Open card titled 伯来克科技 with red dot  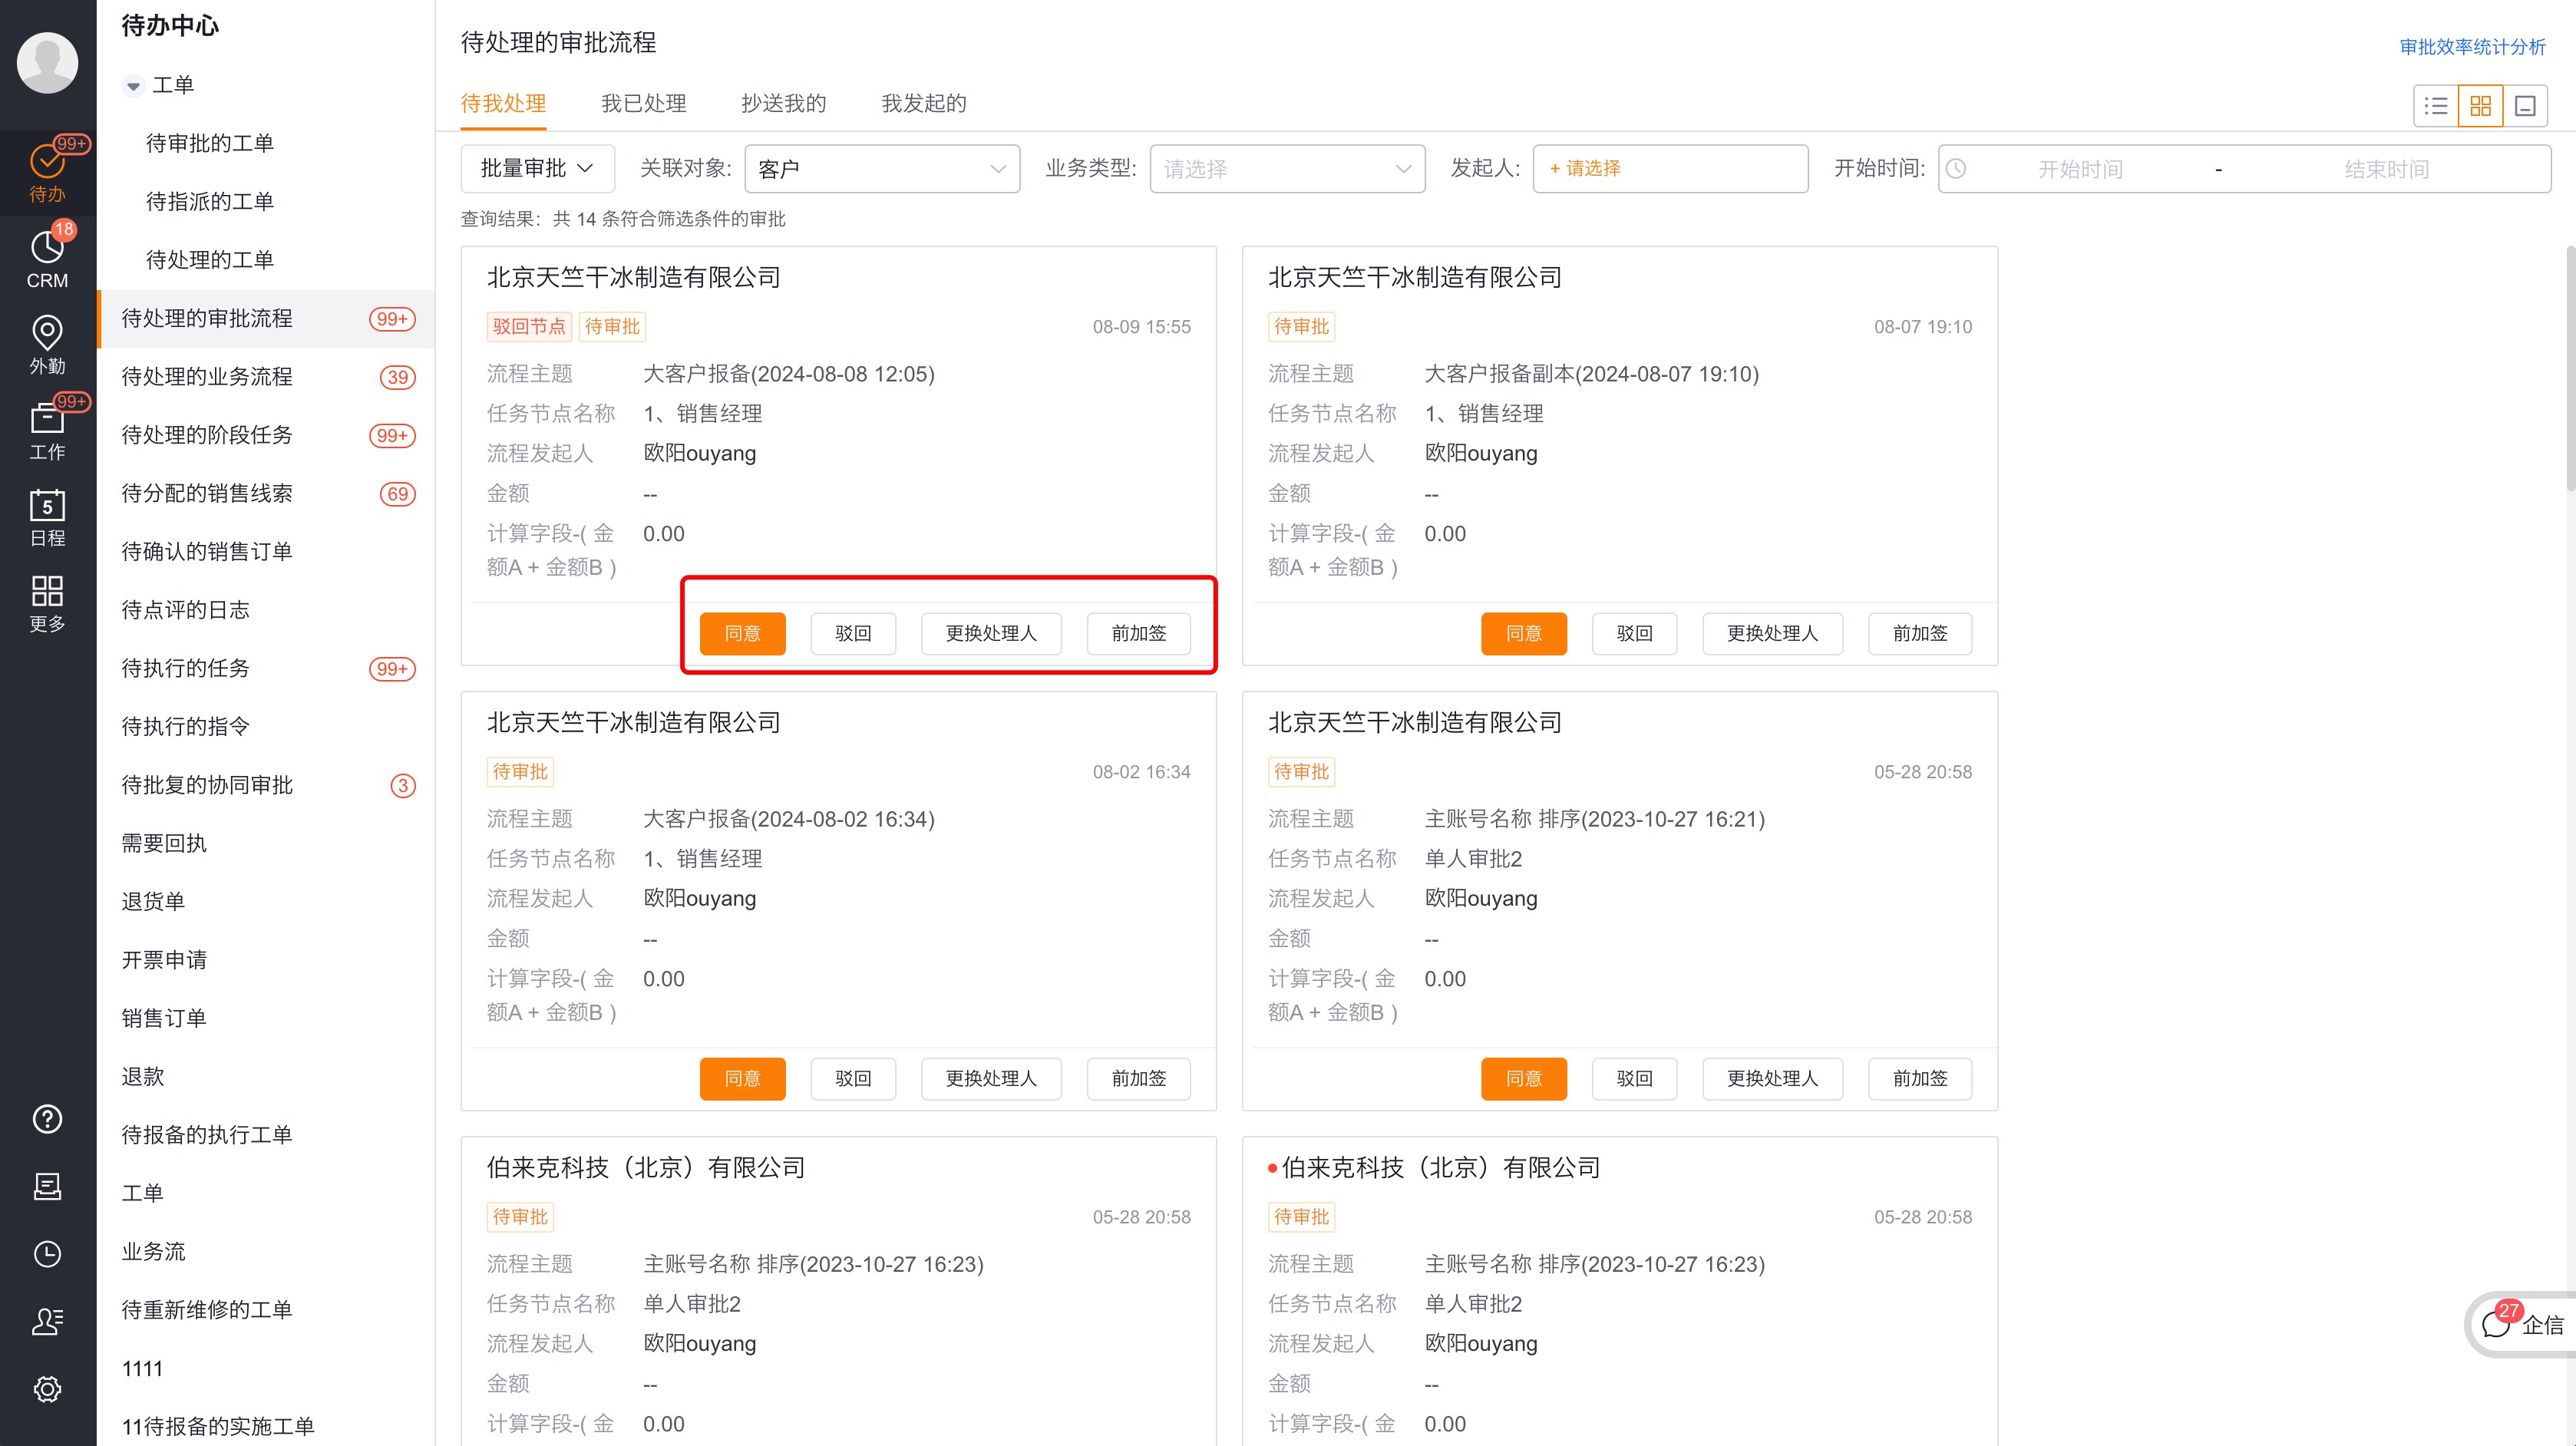pos(1440,1168)
